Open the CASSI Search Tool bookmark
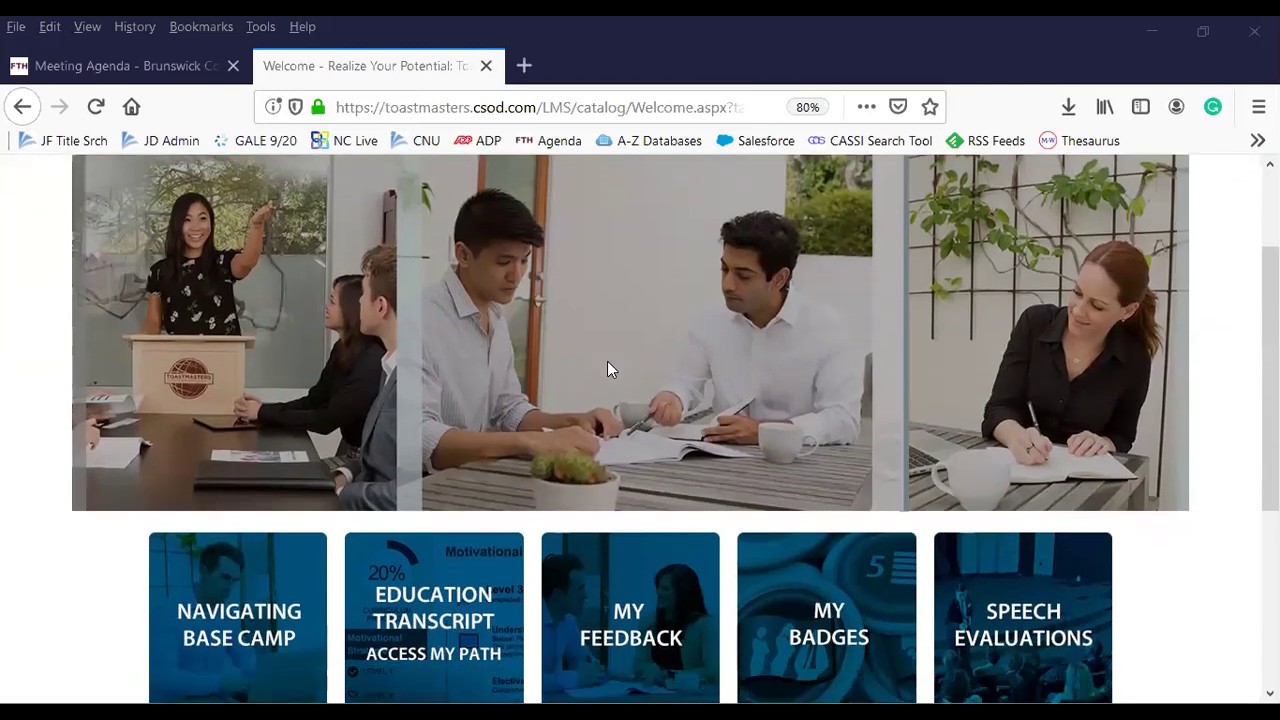This screenshot has width=1280, height=720. (870, 141)
